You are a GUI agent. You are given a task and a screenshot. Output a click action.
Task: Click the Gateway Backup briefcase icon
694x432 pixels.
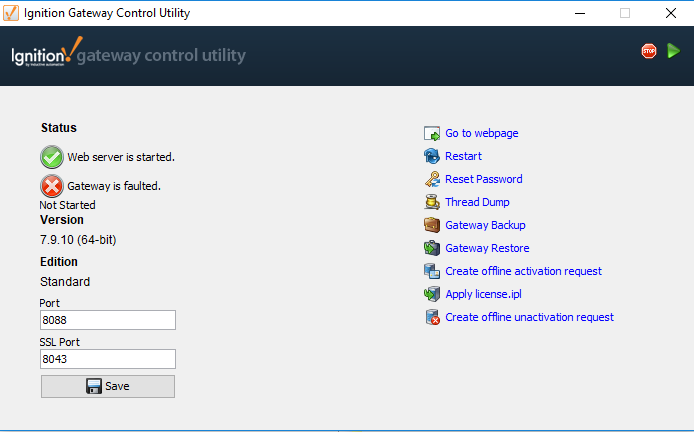pos(432,225)
